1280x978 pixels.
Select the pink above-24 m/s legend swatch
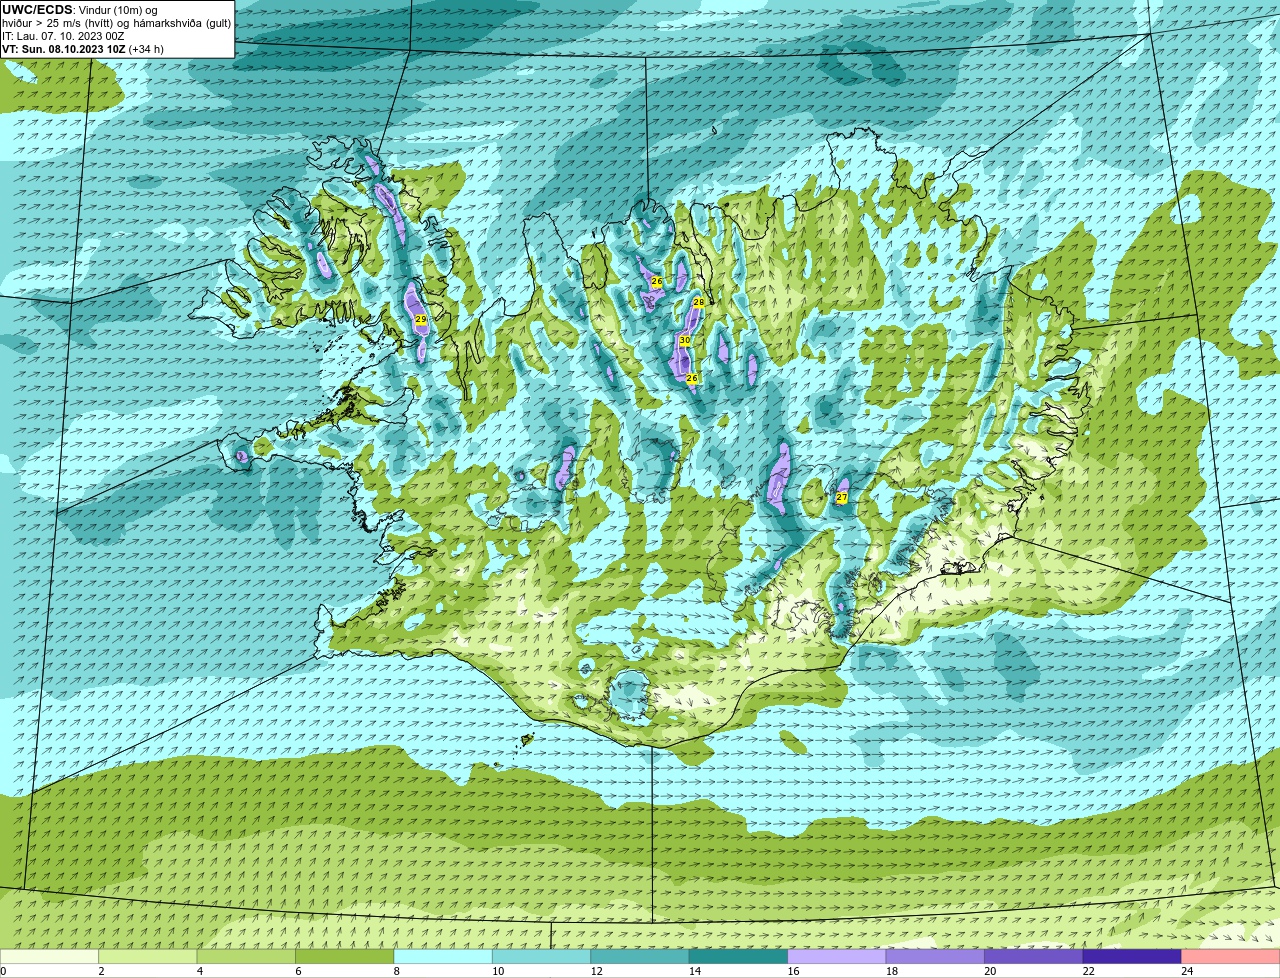pos(1231,956)
